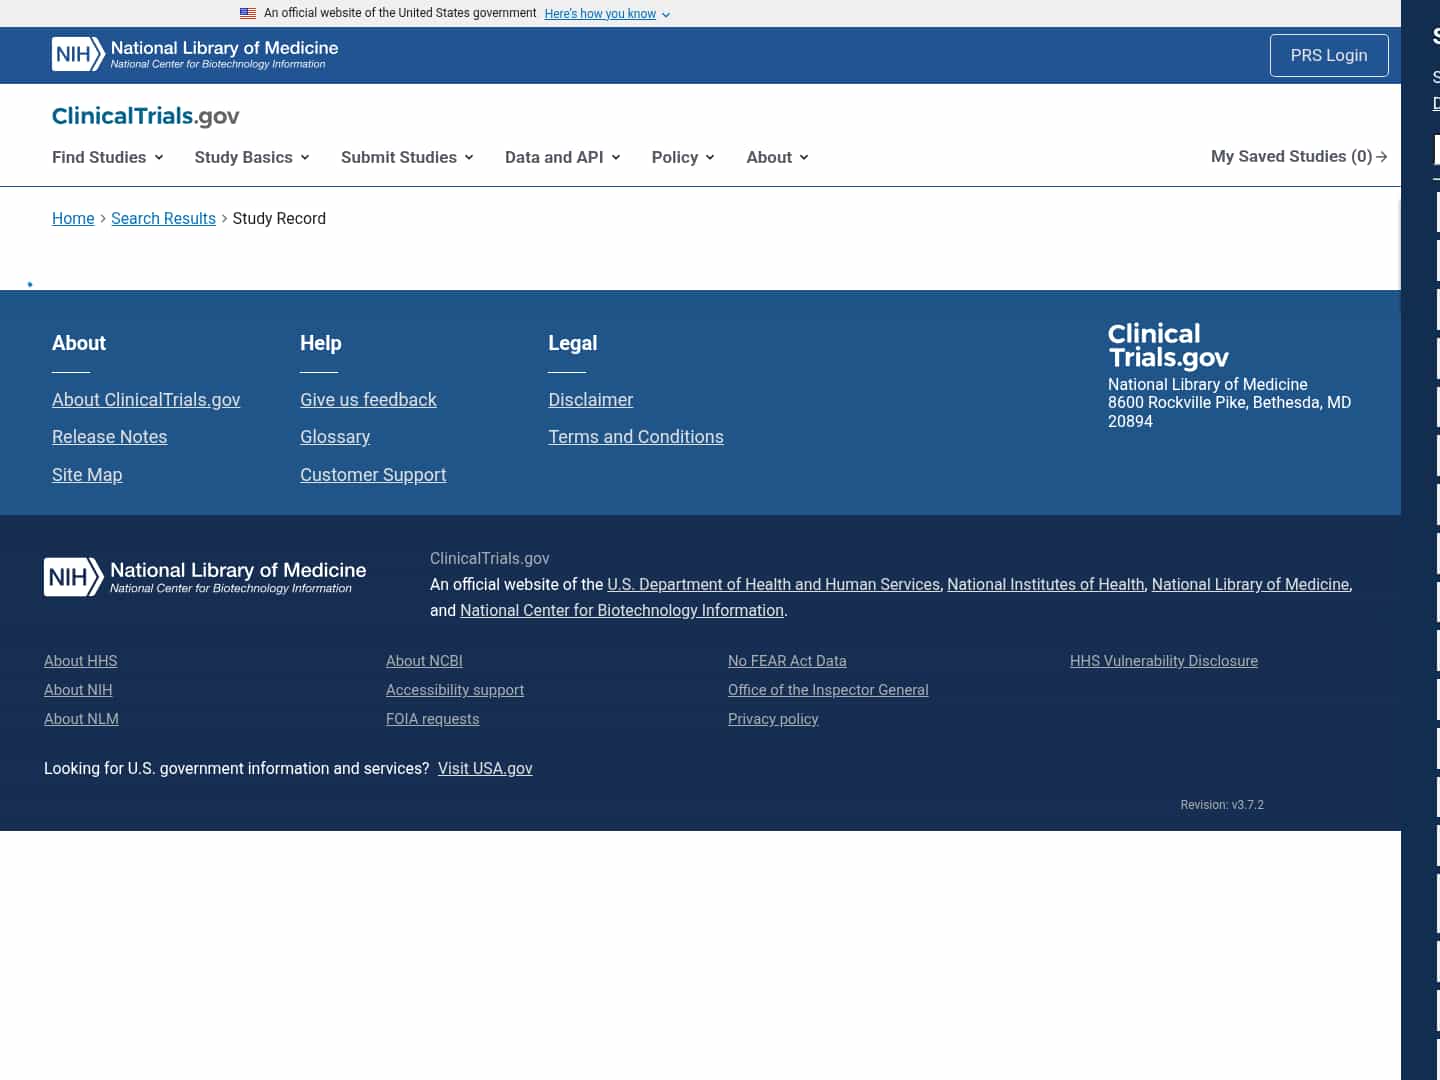Expand the Policy navigation menu
Viewport: 1440px width, 1080px height.
[x=683, y=157]
